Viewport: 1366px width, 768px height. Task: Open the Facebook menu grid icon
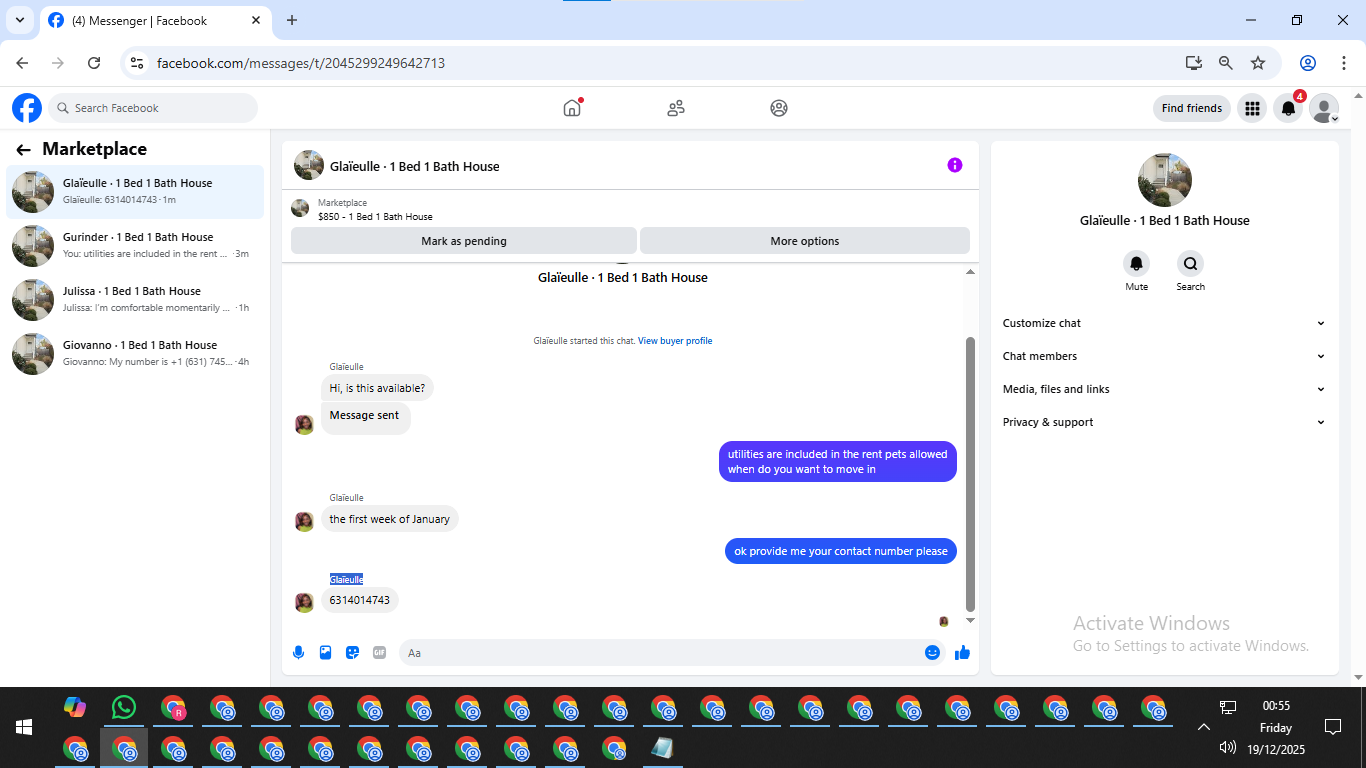tap(1252, 108)
